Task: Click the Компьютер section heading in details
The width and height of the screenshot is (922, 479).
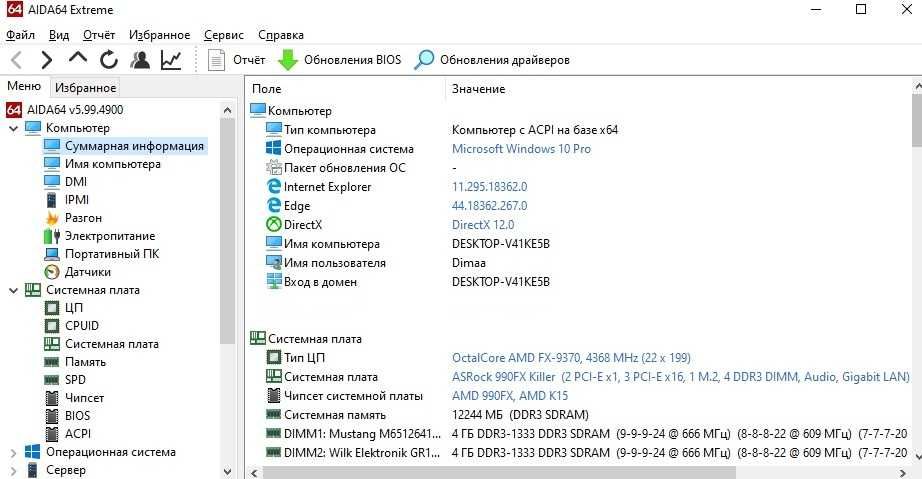Action: coord(291,110)
